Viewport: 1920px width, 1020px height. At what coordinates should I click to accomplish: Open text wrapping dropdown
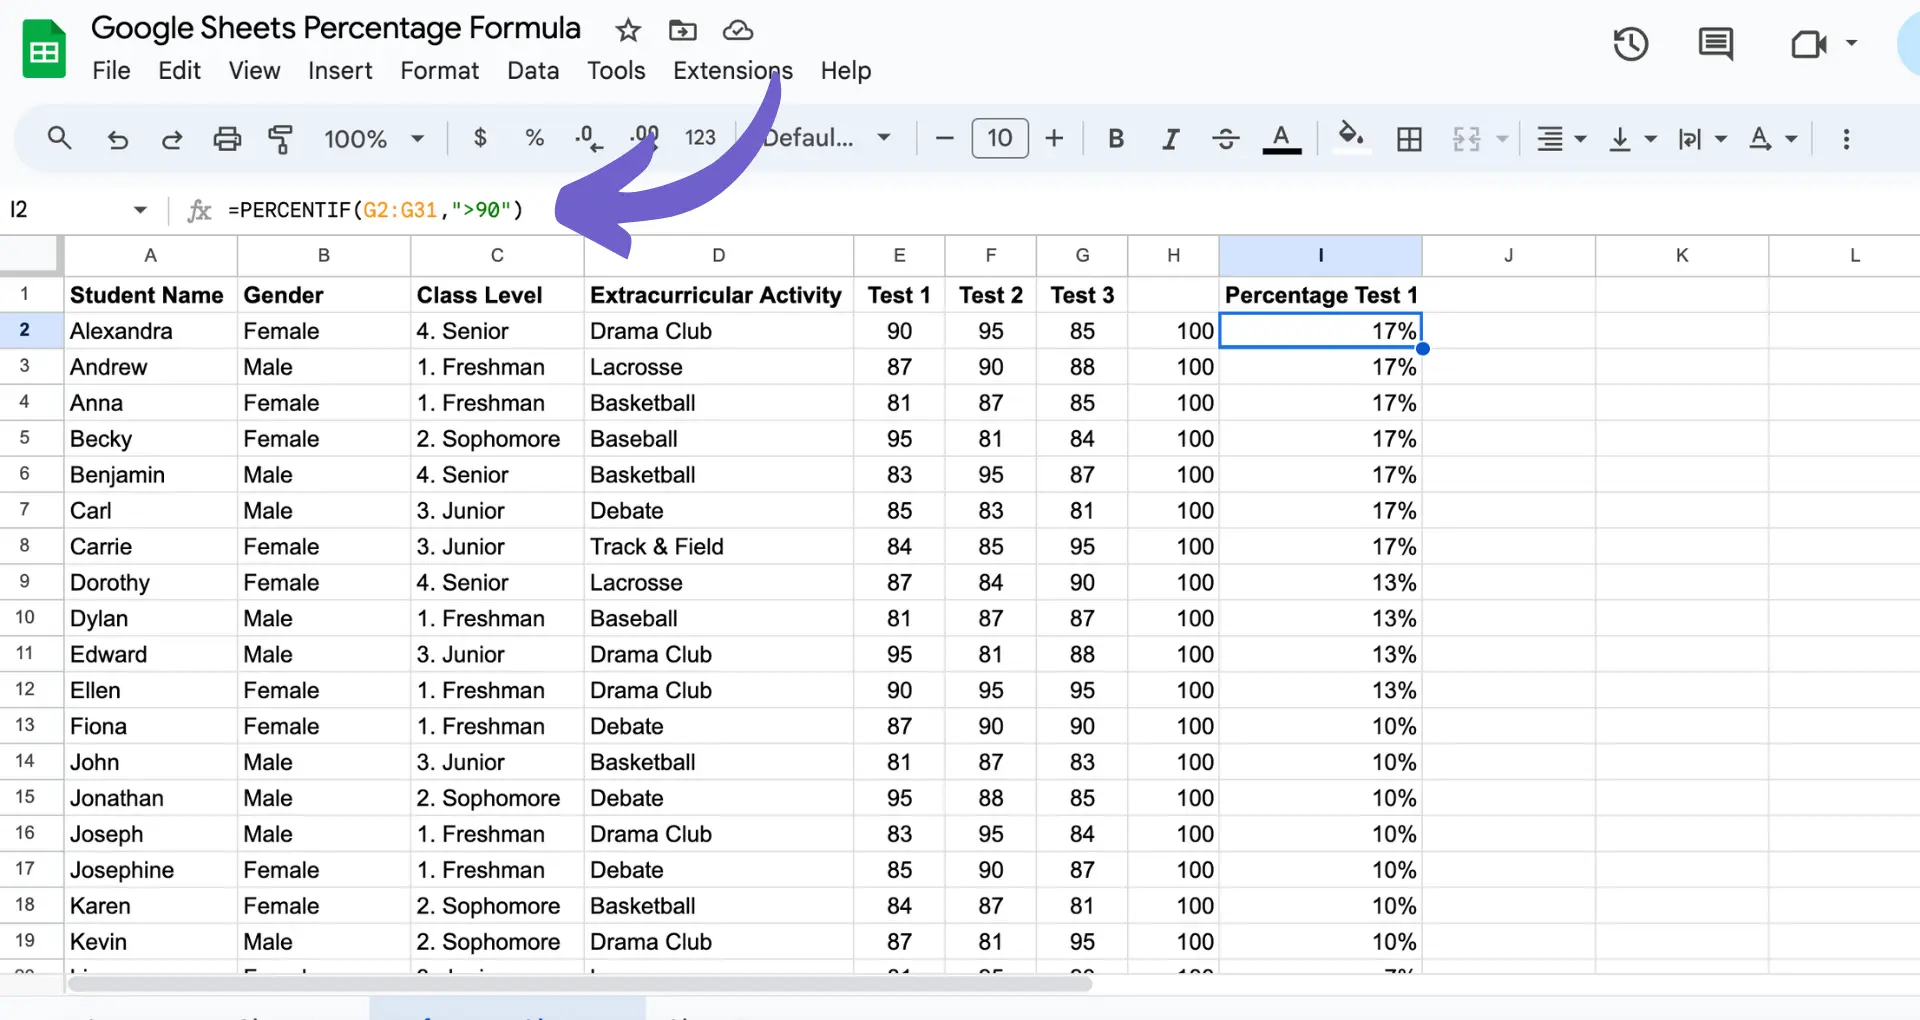[x=1702, y=139]
